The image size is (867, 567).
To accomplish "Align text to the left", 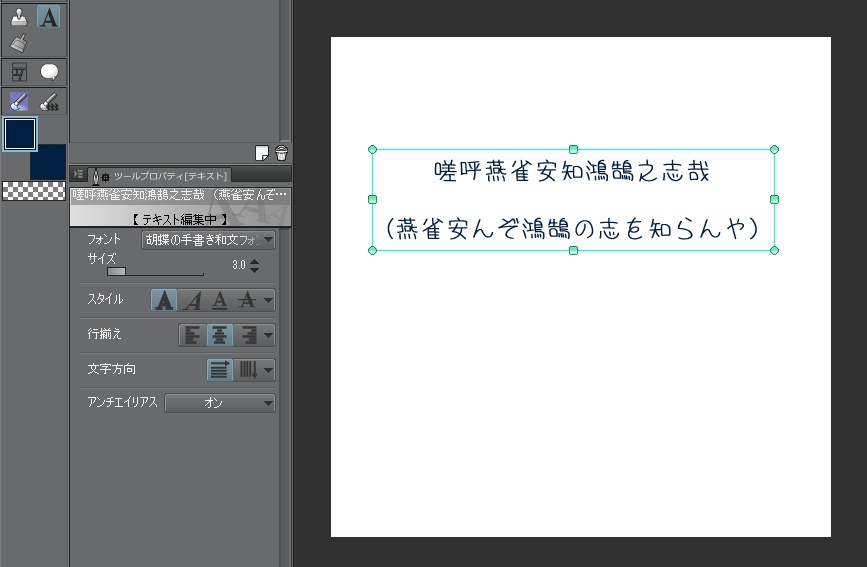I will (191, 335).
